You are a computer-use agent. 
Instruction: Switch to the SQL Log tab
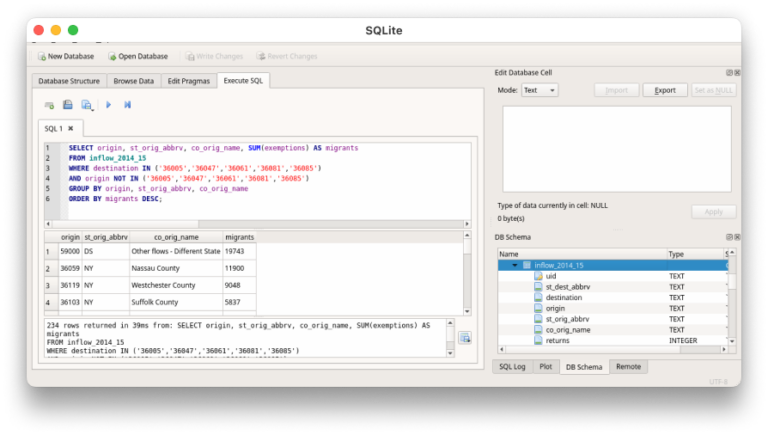pos(512,366)
